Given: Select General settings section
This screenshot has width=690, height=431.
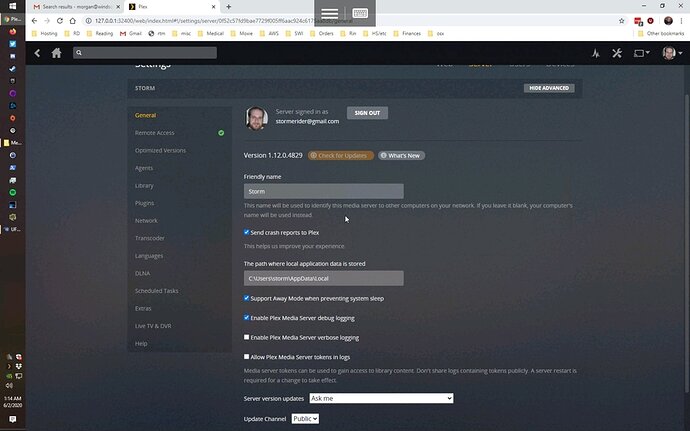Looking at the screenshot, I should point(145,115).
